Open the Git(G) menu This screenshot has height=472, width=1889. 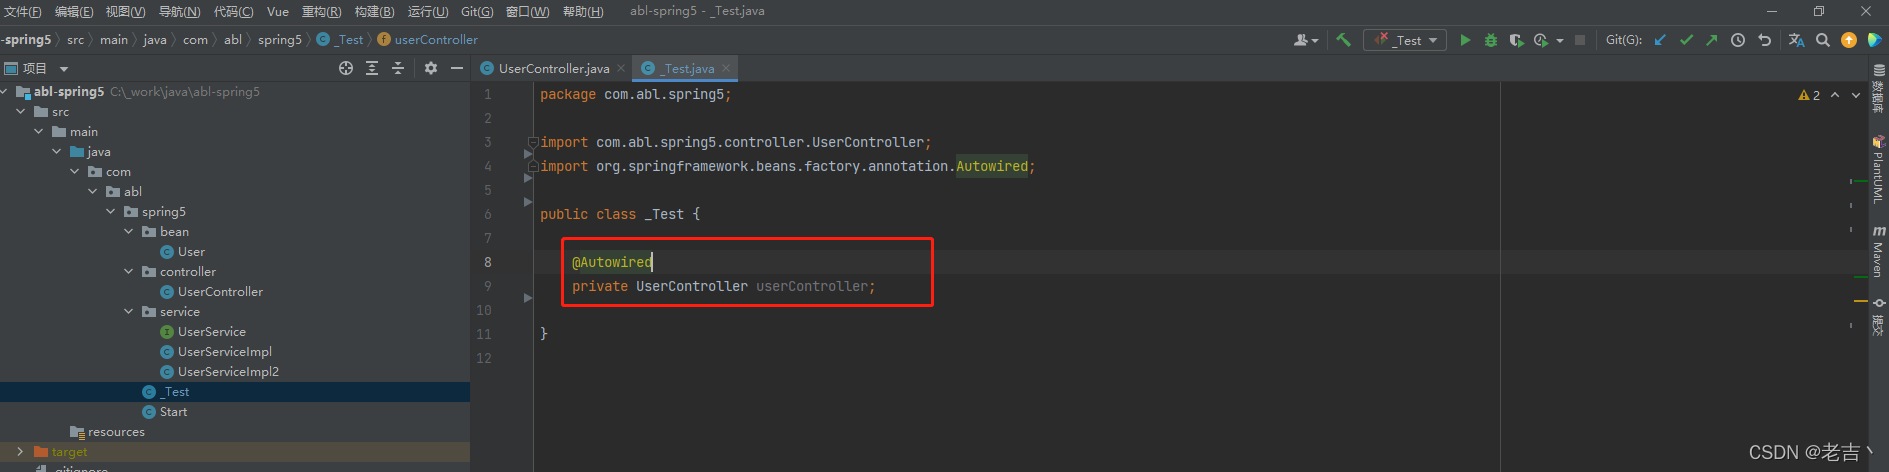pos(477,12)
